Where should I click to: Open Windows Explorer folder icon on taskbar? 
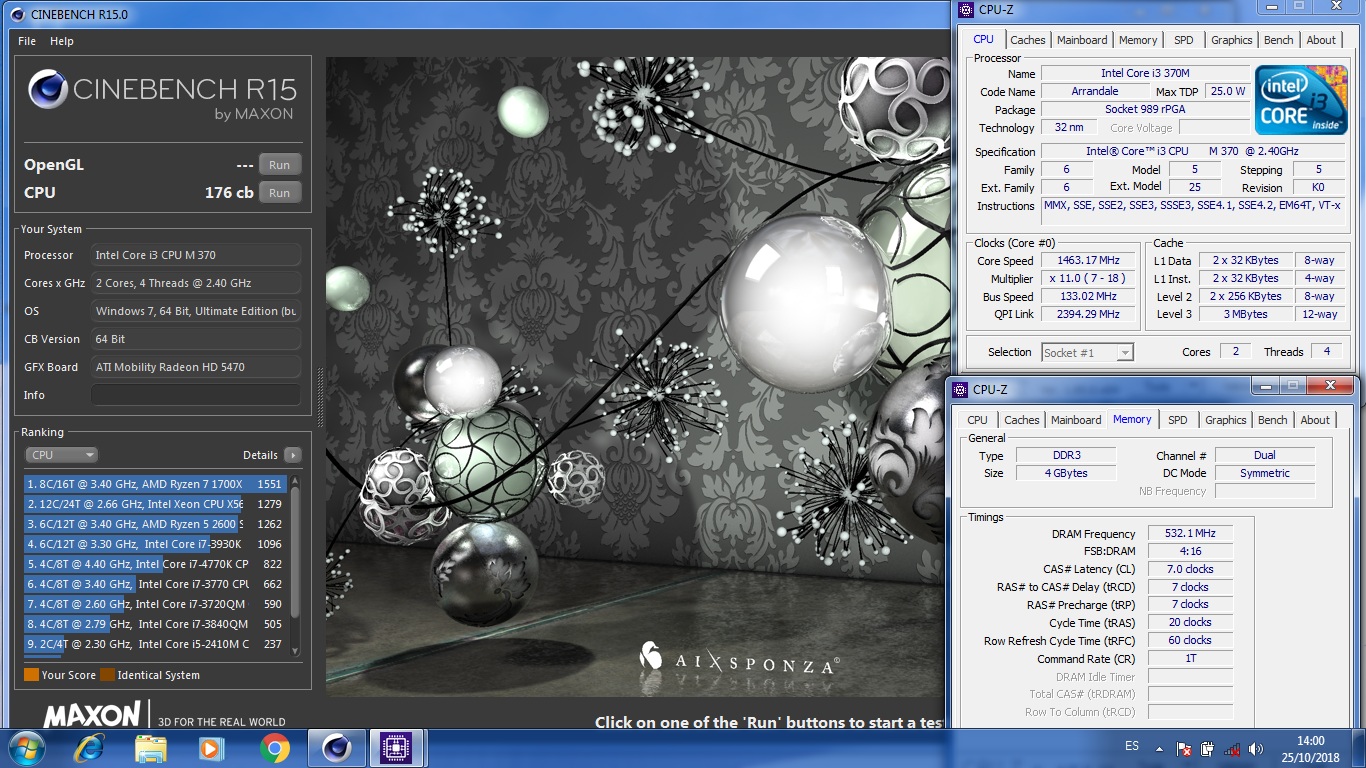[x=151, y=748]
